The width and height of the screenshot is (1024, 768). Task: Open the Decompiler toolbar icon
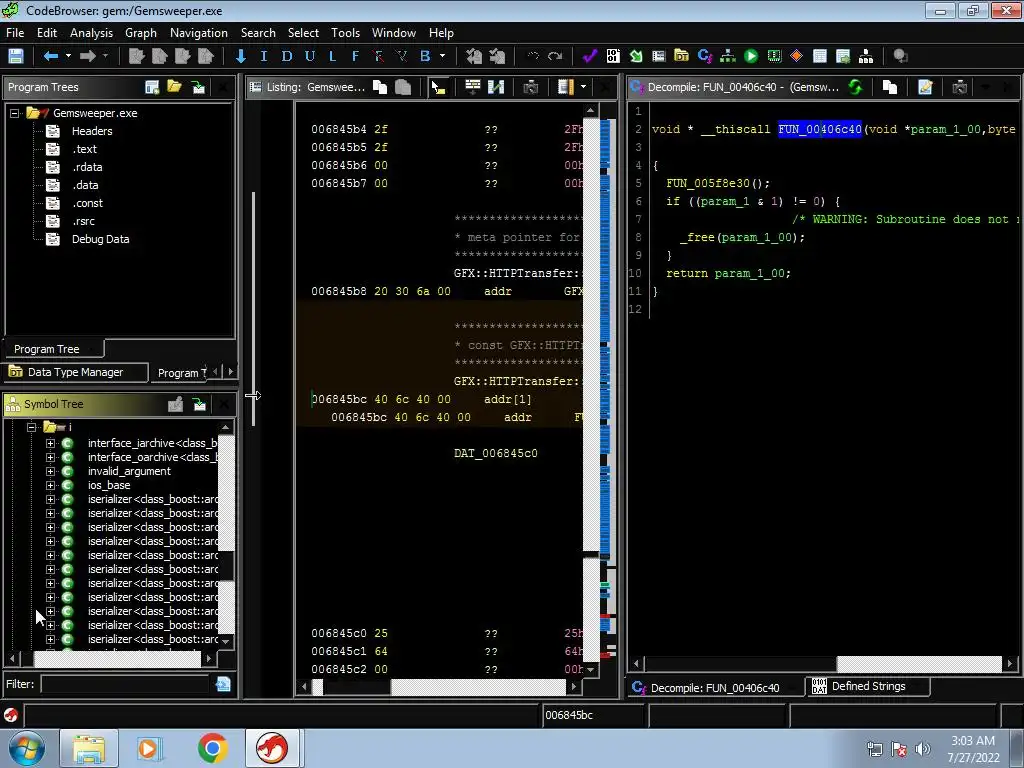(705, 56)
